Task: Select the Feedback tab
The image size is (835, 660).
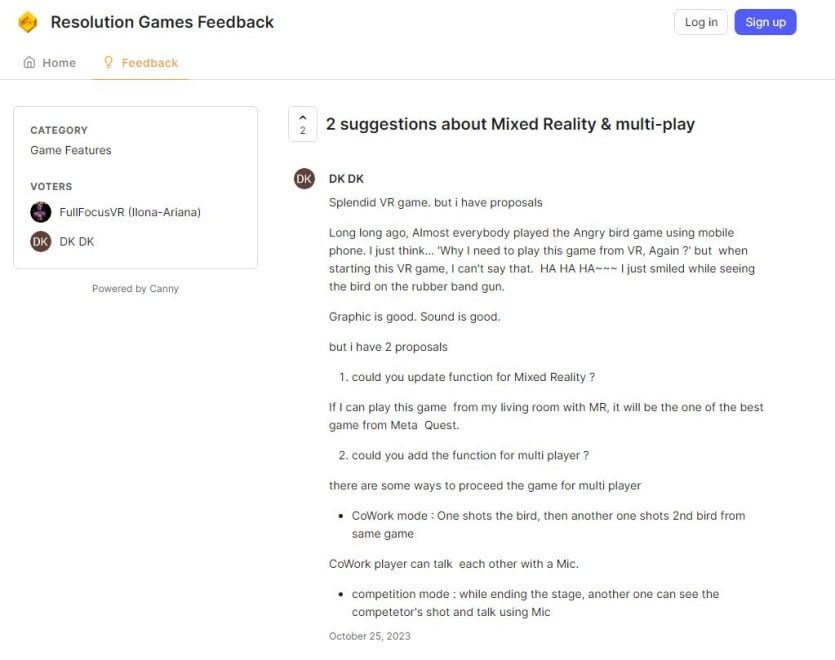Action: (x=141, y=63)
